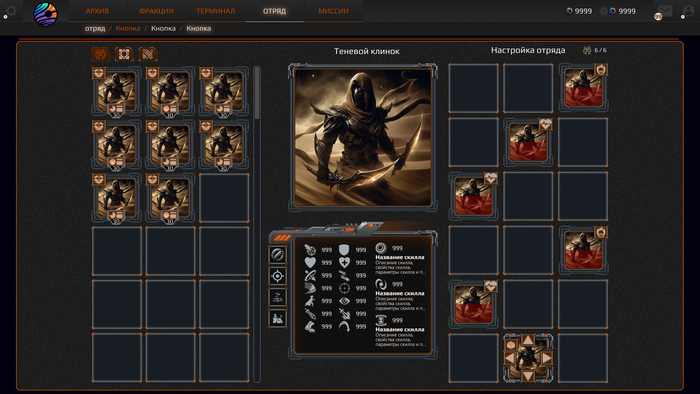Open the Терминал tab
The height and width of the screenshot is (394, 700).
click(x=216, y=11)
